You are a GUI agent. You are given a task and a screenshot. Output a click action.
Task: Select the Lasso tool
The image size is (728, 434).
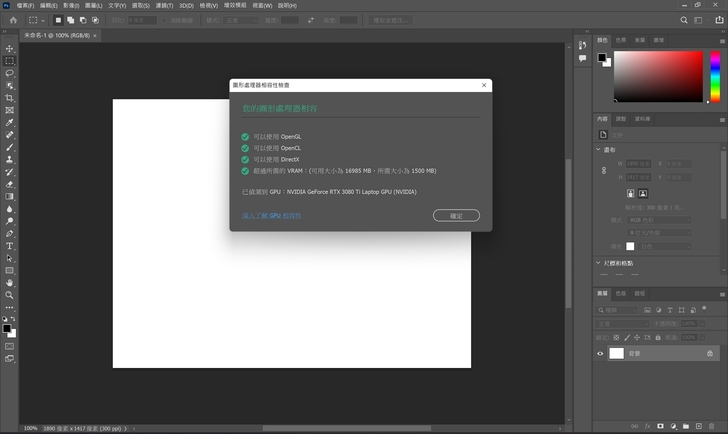pos(10,73)
